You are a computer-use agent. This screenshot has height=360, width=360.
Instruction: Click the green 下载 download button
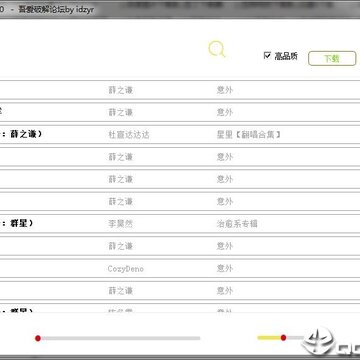coord(332,59)
